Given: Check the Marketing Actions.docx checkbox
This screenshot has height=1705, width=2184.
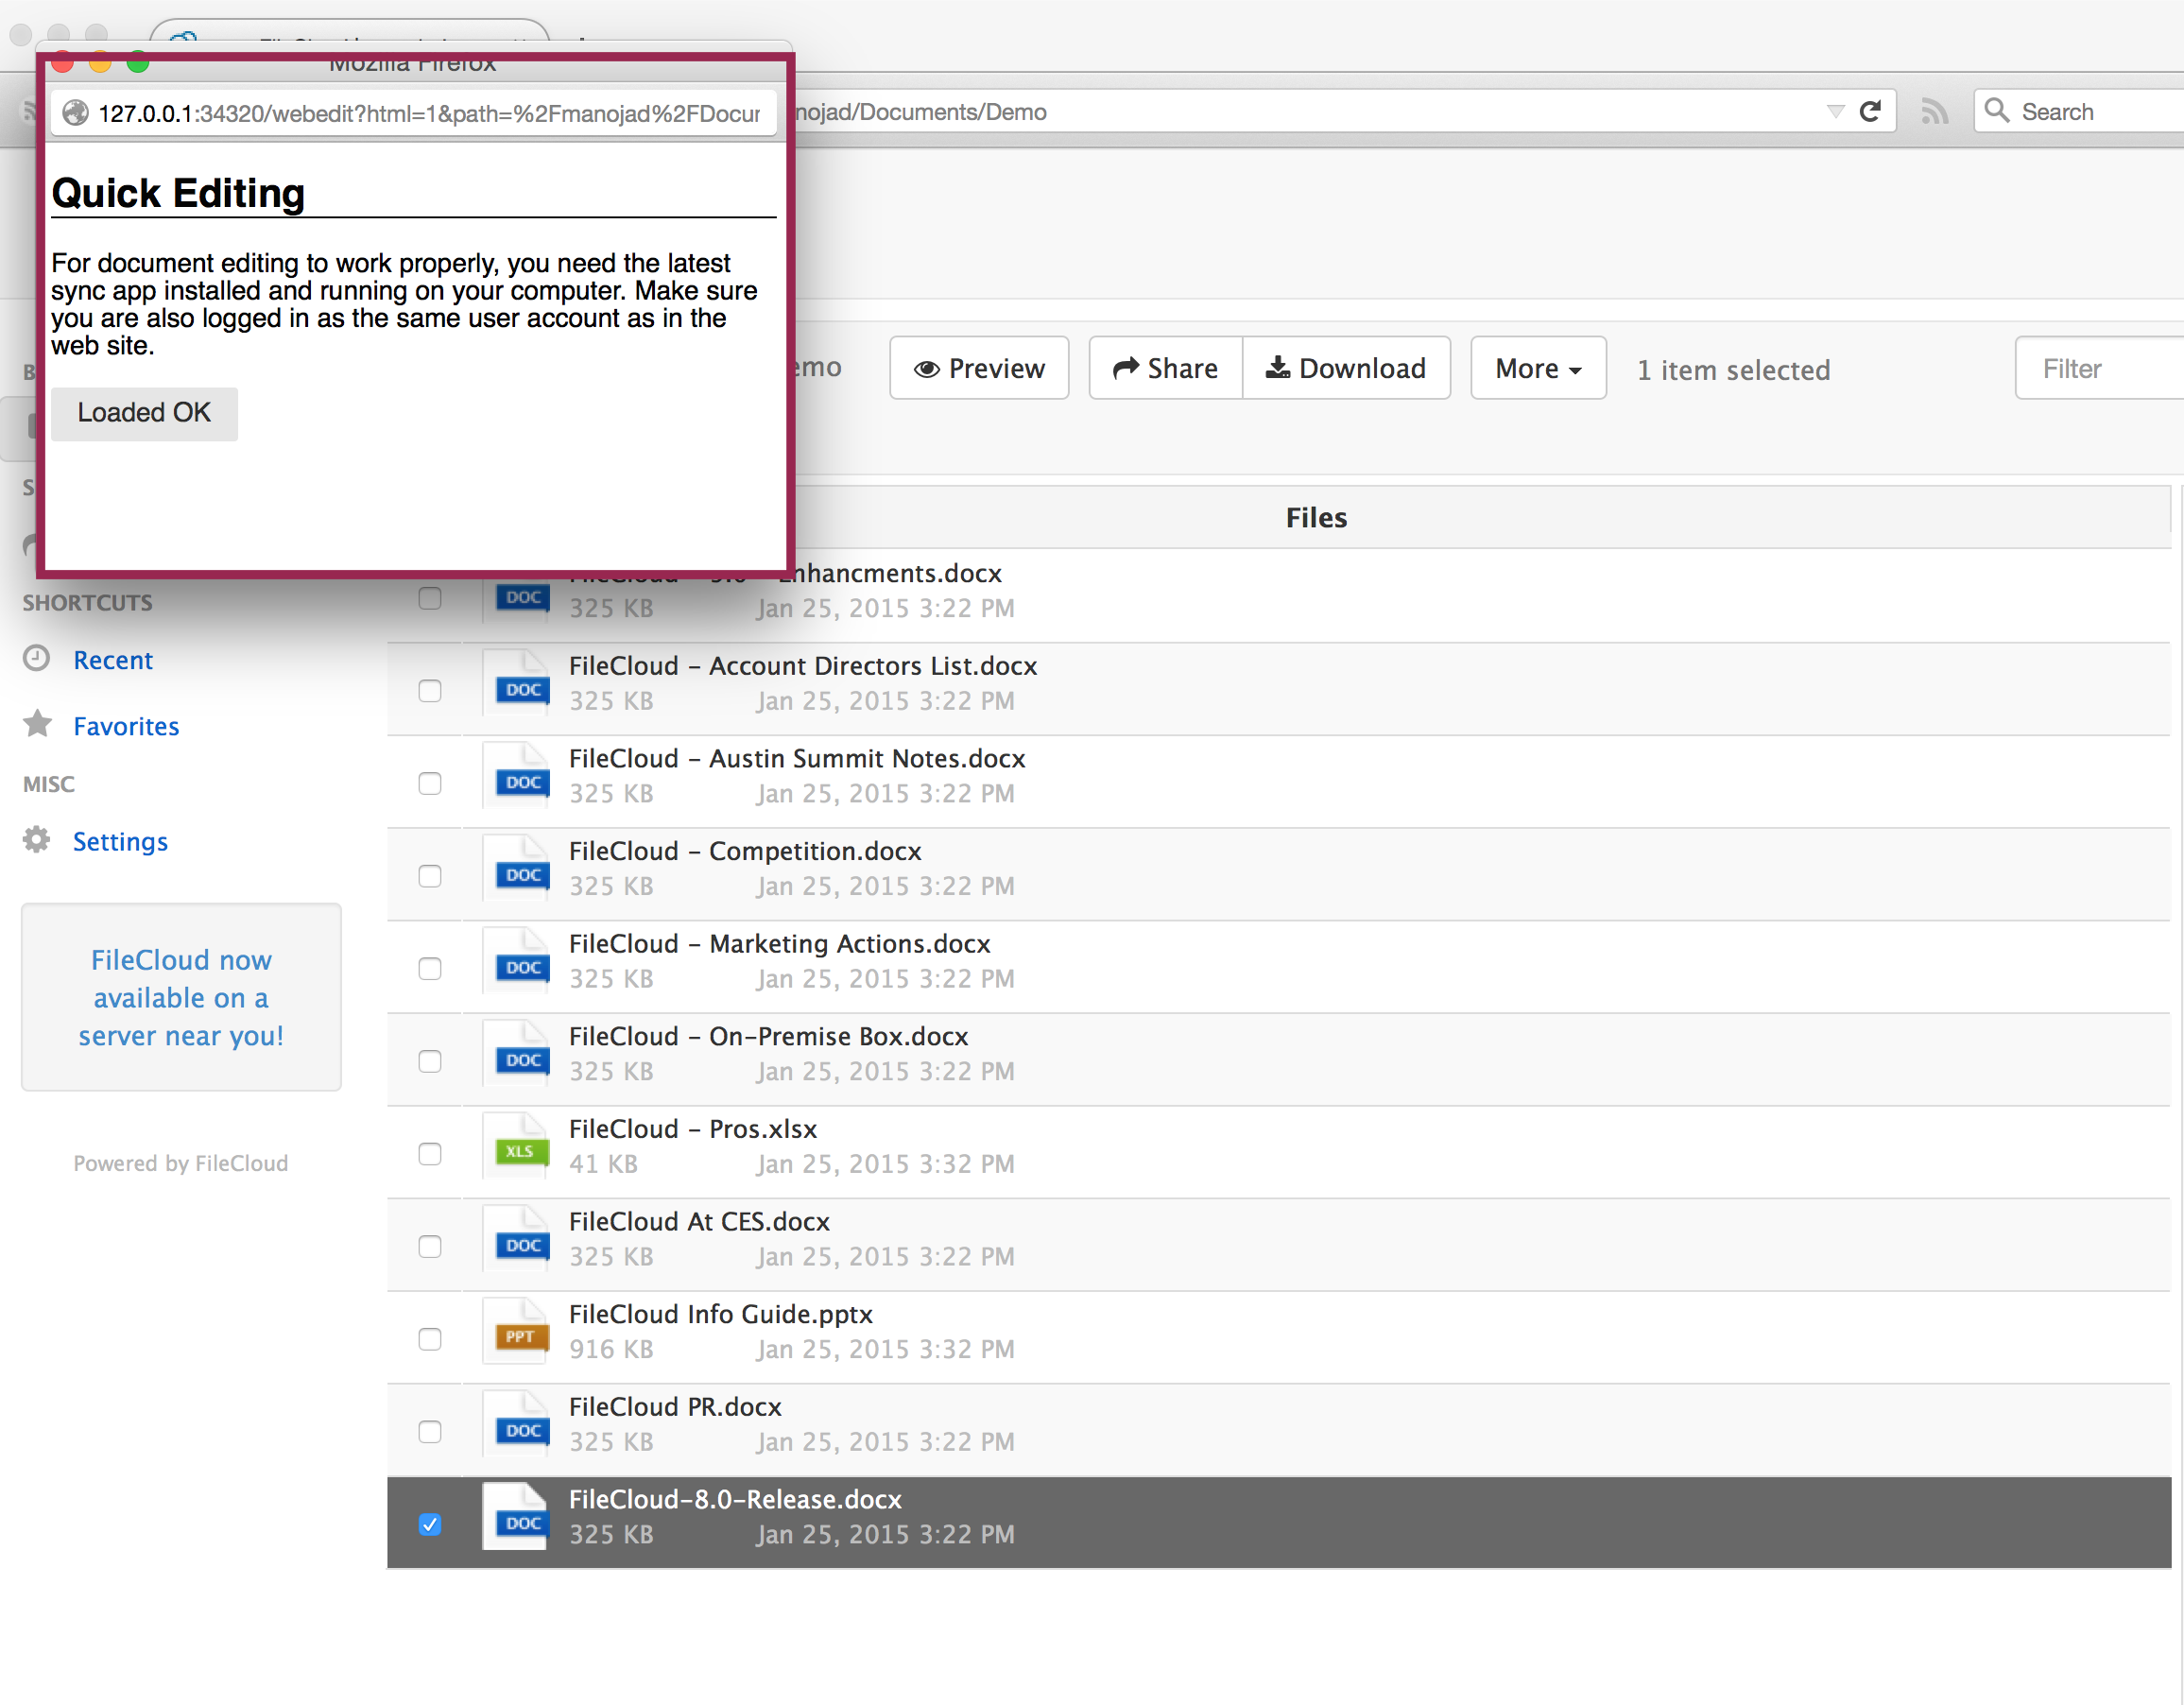Looking at the screenshot, I should (430, 969).
